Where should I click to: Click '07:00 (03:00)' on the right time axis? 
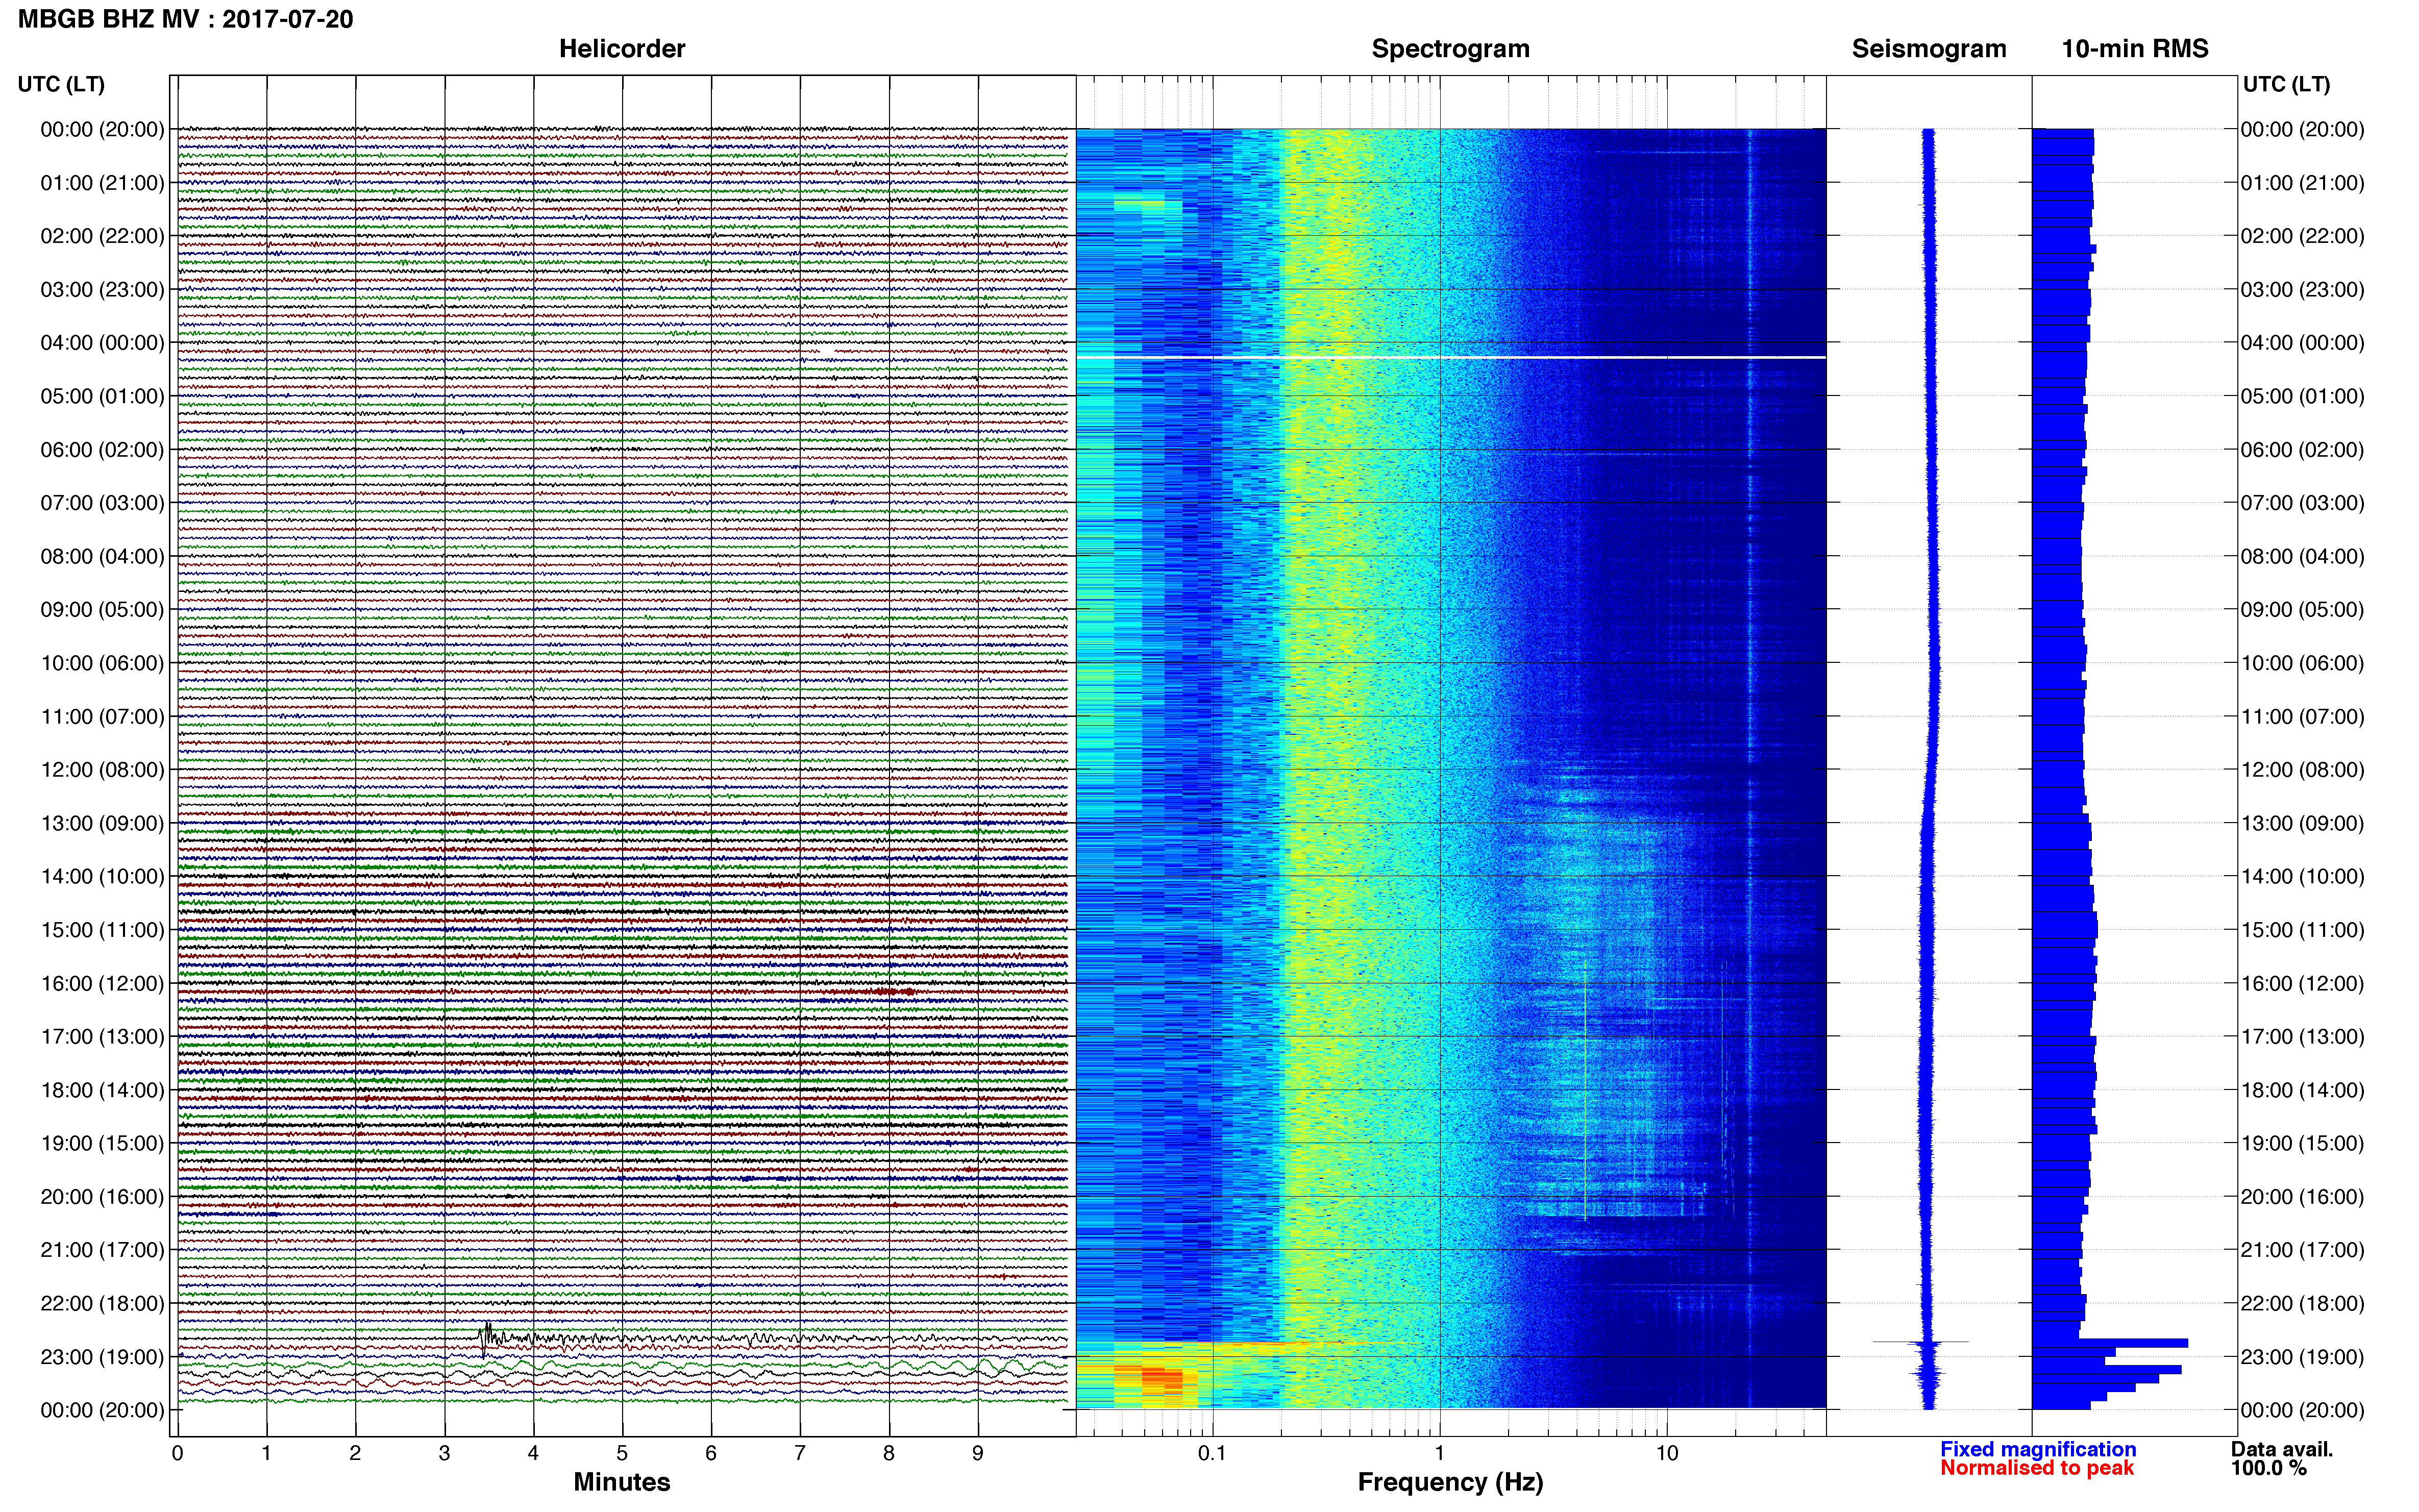pos(2302,503)
